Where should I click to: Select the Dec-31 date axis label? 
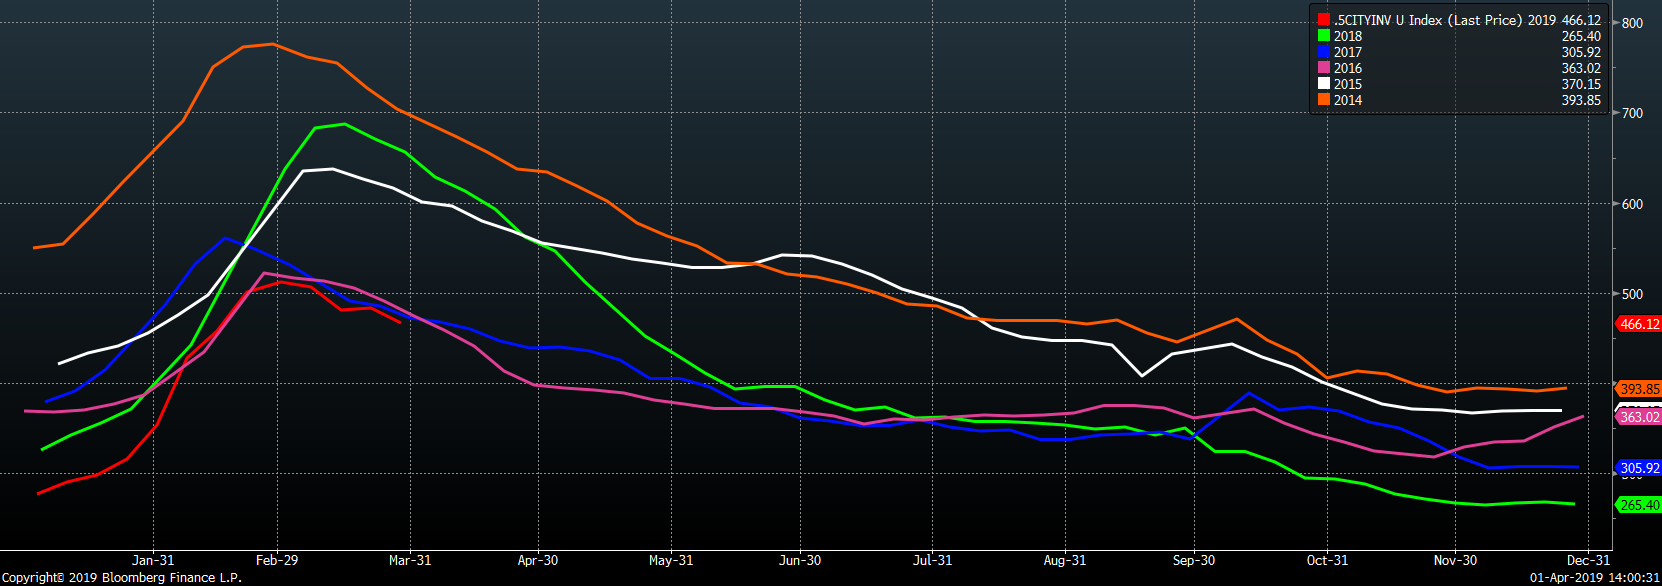point(1588,560)
